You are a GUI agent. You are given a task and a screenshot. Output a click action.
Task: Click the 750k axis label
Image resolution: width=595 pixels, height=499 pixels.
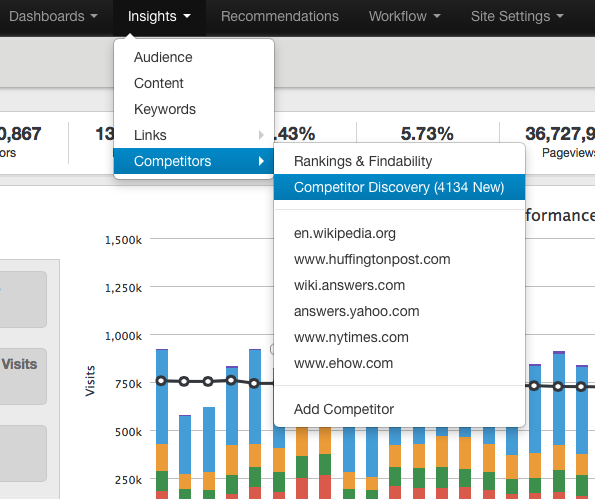tap(128, 384)
